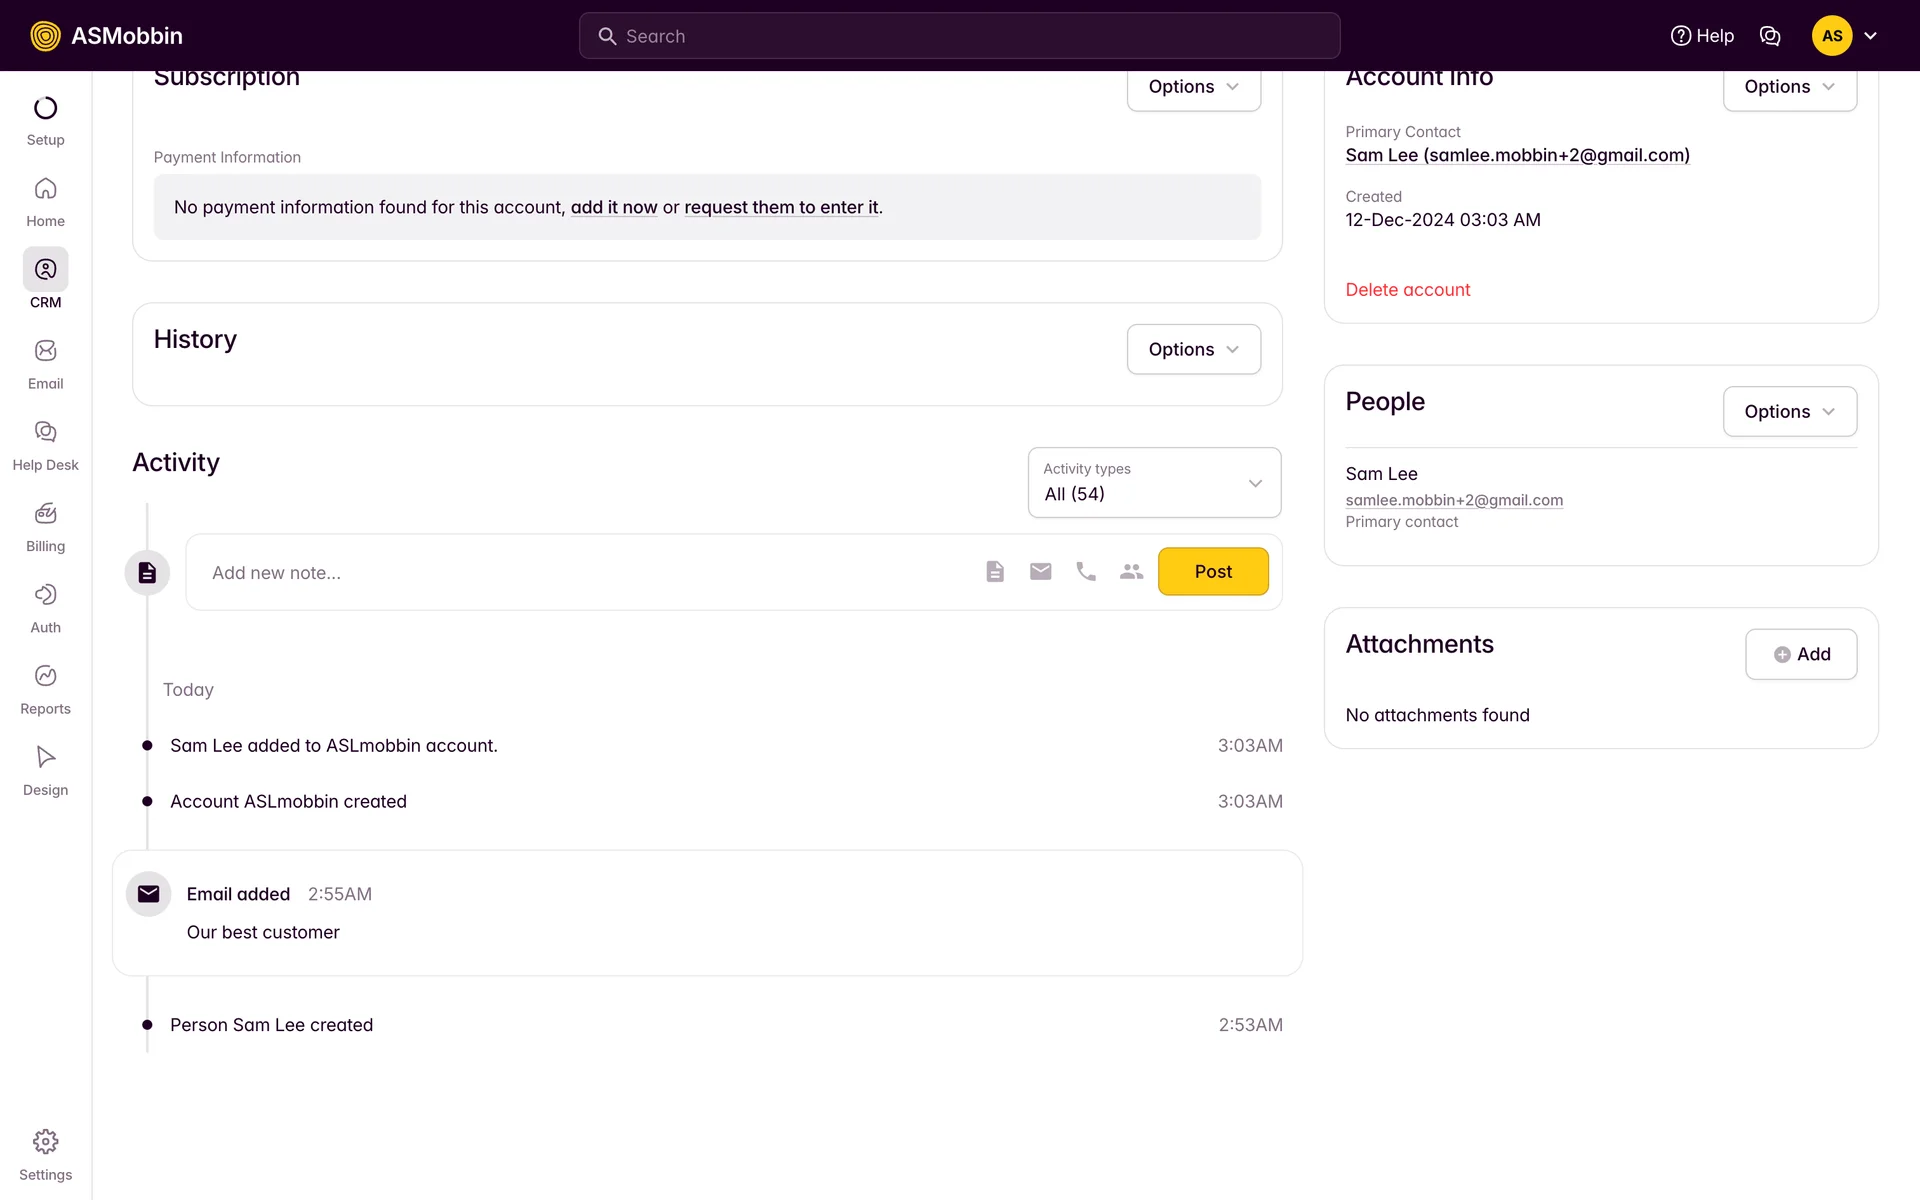The height and width of the screenshot is (1200, 1920).
Task: Choose the meeting people icon in composer
Action: [1131, 571]
